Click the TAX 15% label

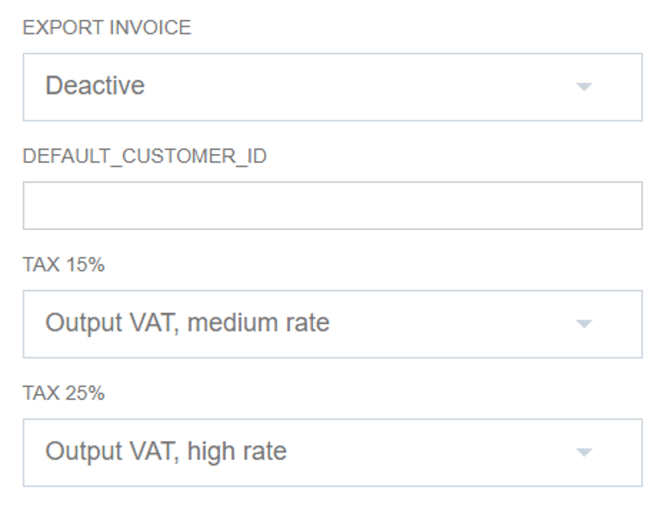pyautogui.click(x=64, y=265)
